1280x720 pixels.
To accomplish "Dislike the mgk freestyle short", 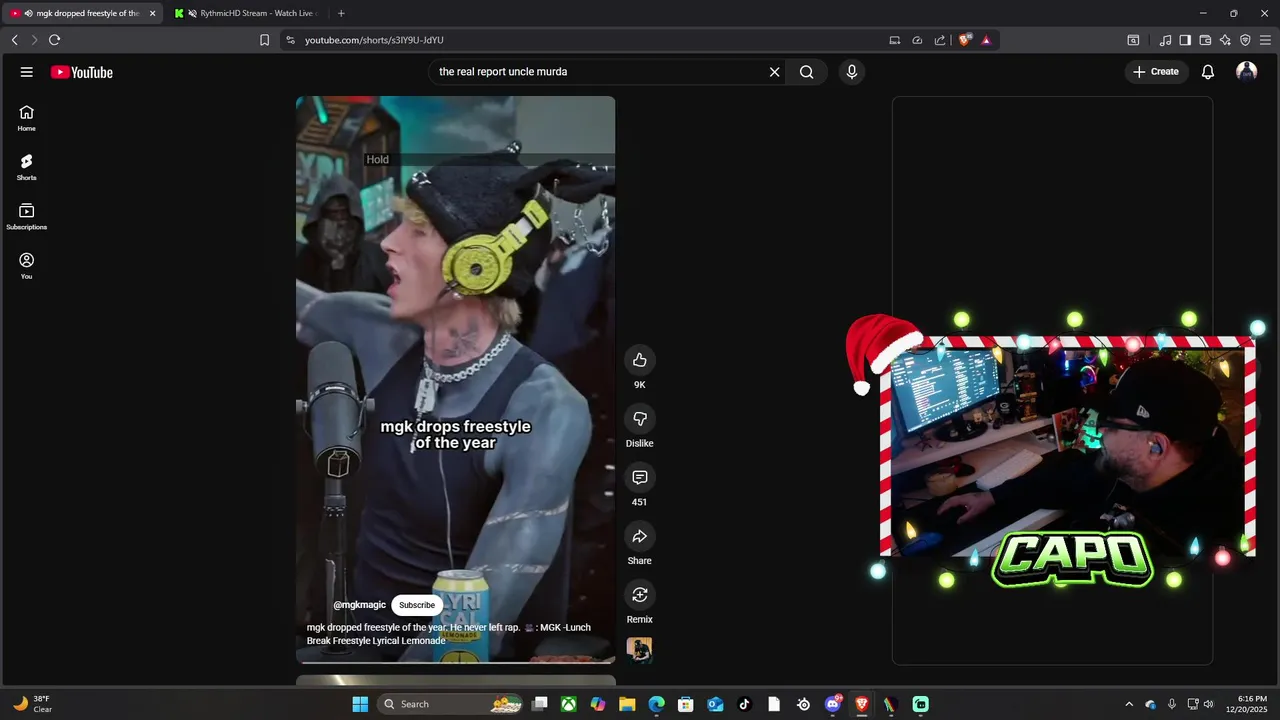I will (640, 419).
